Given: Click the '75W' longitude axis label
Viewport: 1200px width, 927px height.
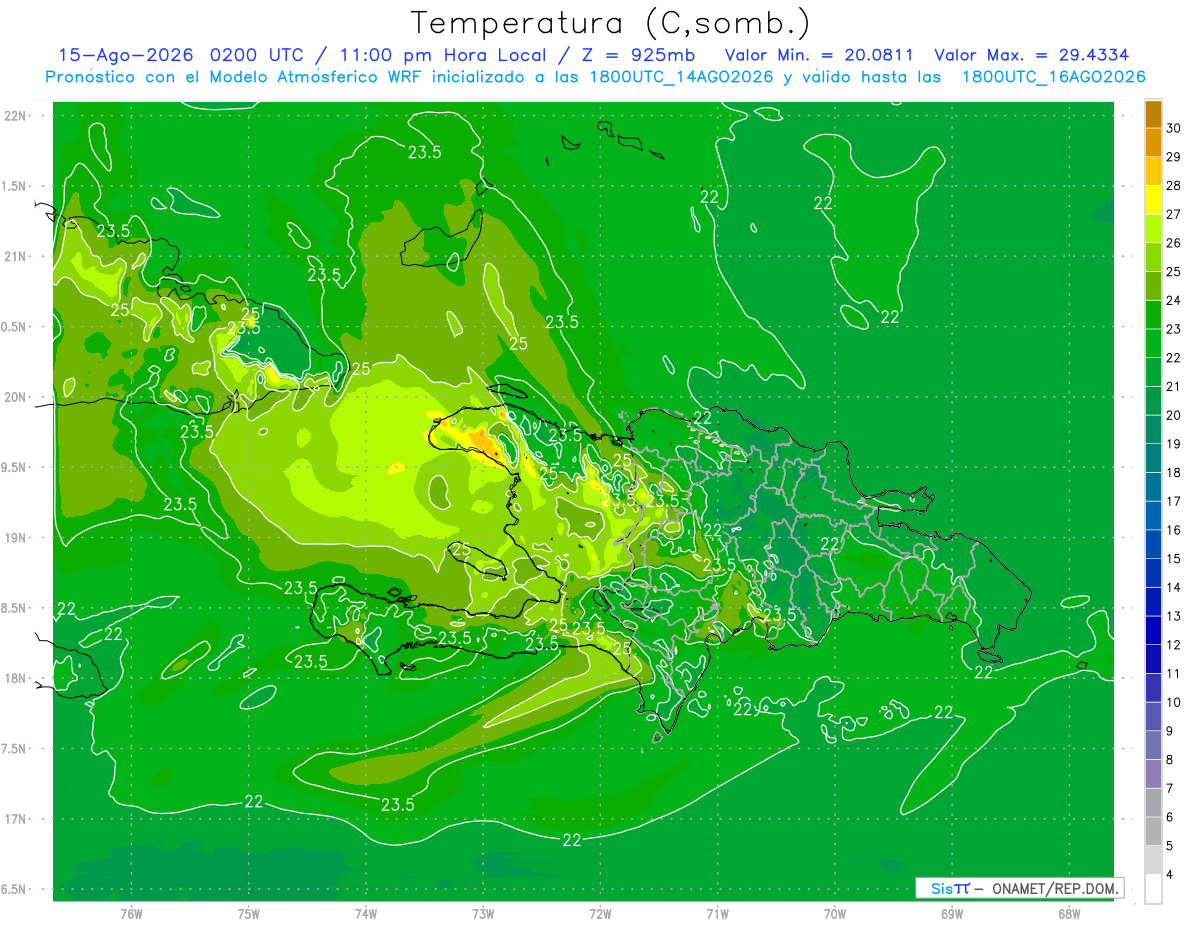Looking at the screenshot, I should tap(248, 914).
